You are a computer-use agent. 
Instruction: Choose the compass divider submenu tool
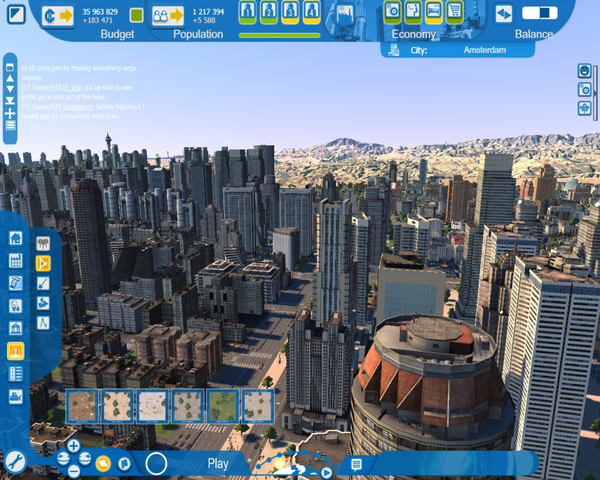click(x=43, y=323)
